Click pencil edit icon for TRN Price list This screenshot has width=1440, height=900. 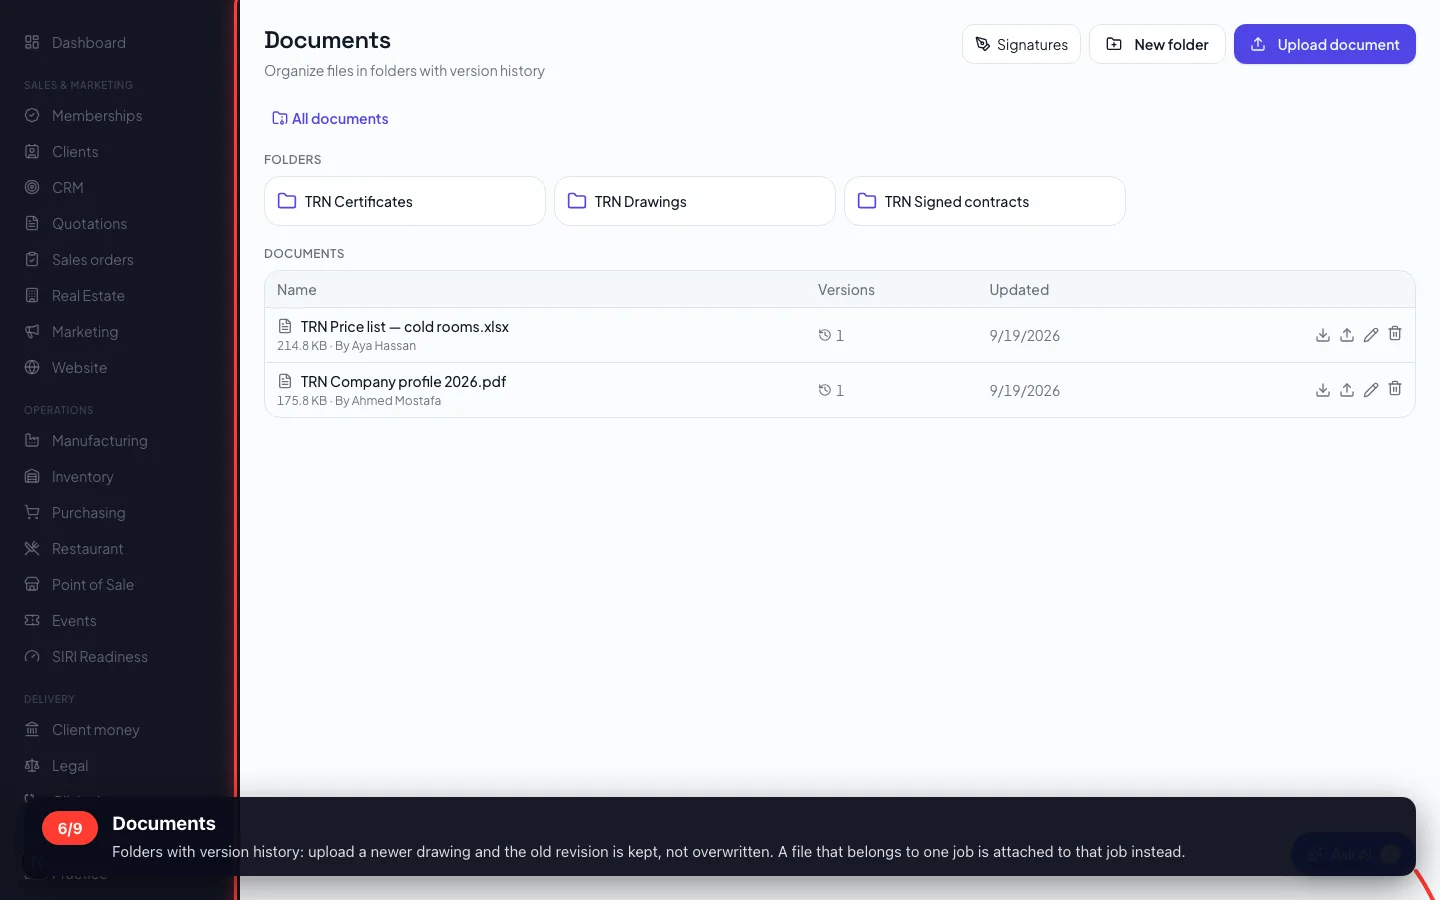click(x=1371, y=335)
